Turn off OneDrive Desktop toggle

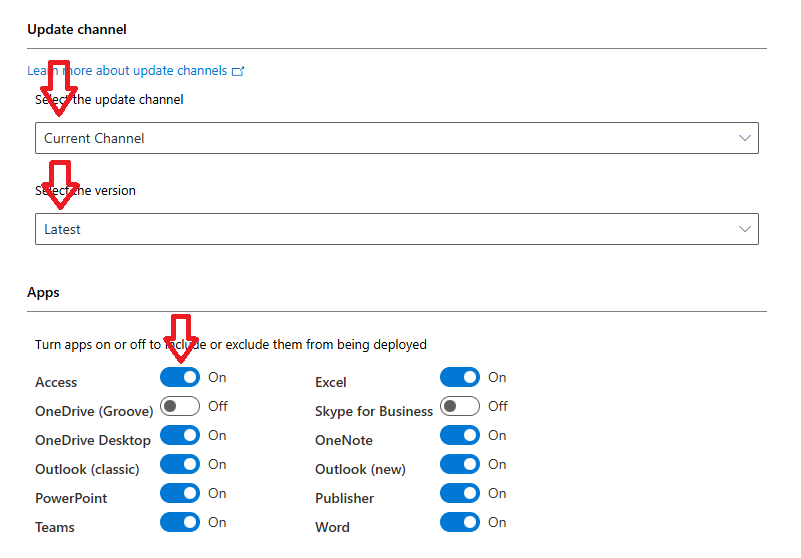tap(180, 436)
